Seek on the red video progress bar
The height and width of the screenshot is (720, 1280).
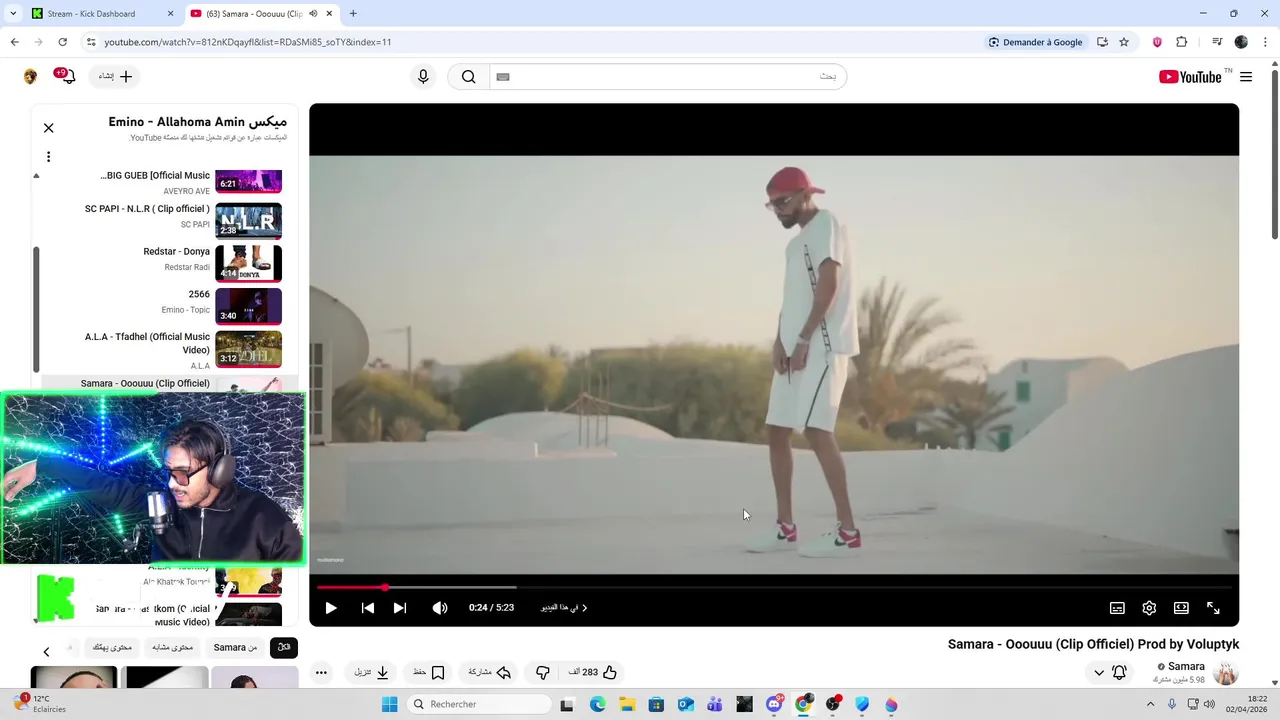tap(774, 587)
